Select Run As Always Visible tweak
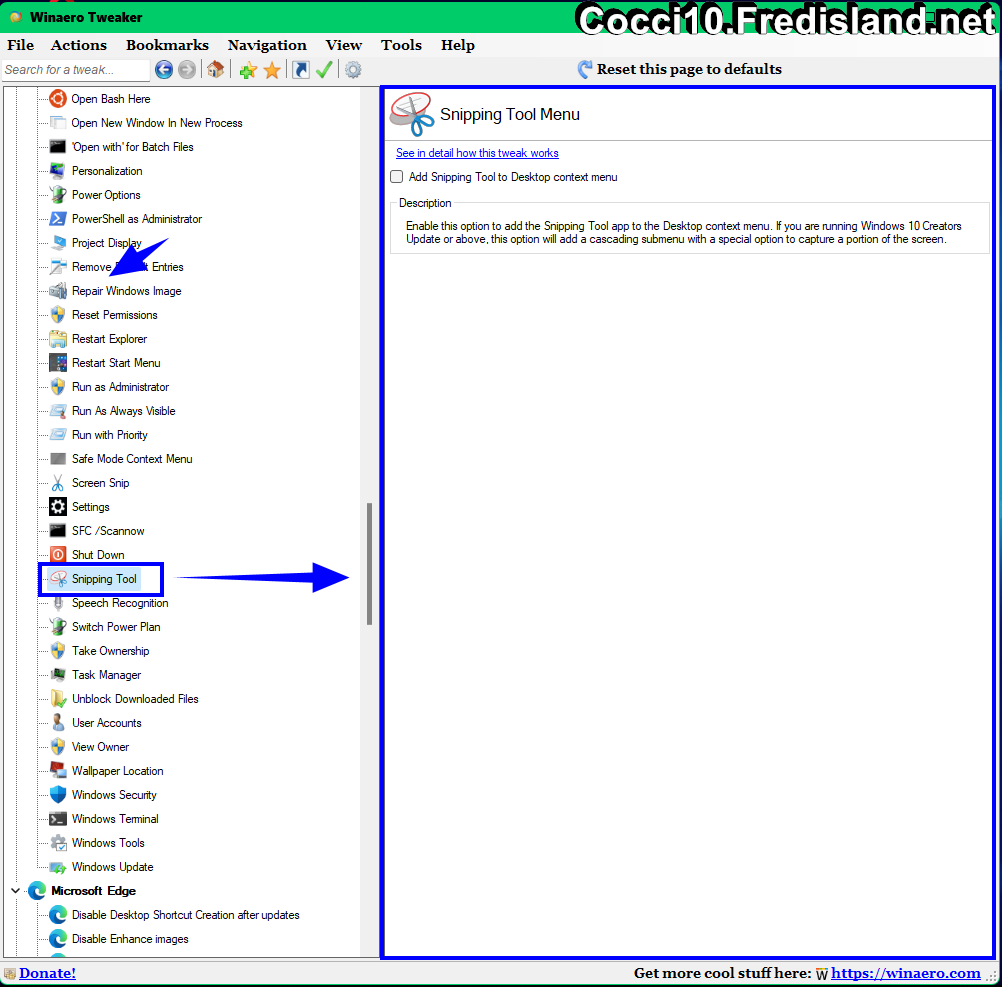This screenshot has width=1002, height=987. click(123, 411)
